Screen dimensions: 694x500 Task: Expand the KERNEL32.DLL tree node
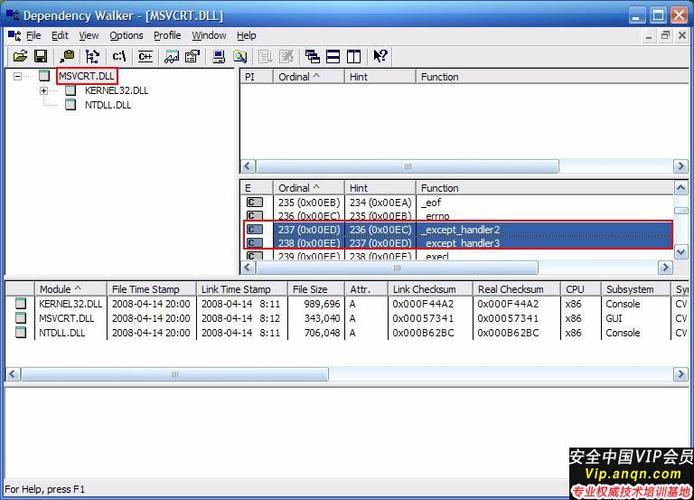point(43,91)
